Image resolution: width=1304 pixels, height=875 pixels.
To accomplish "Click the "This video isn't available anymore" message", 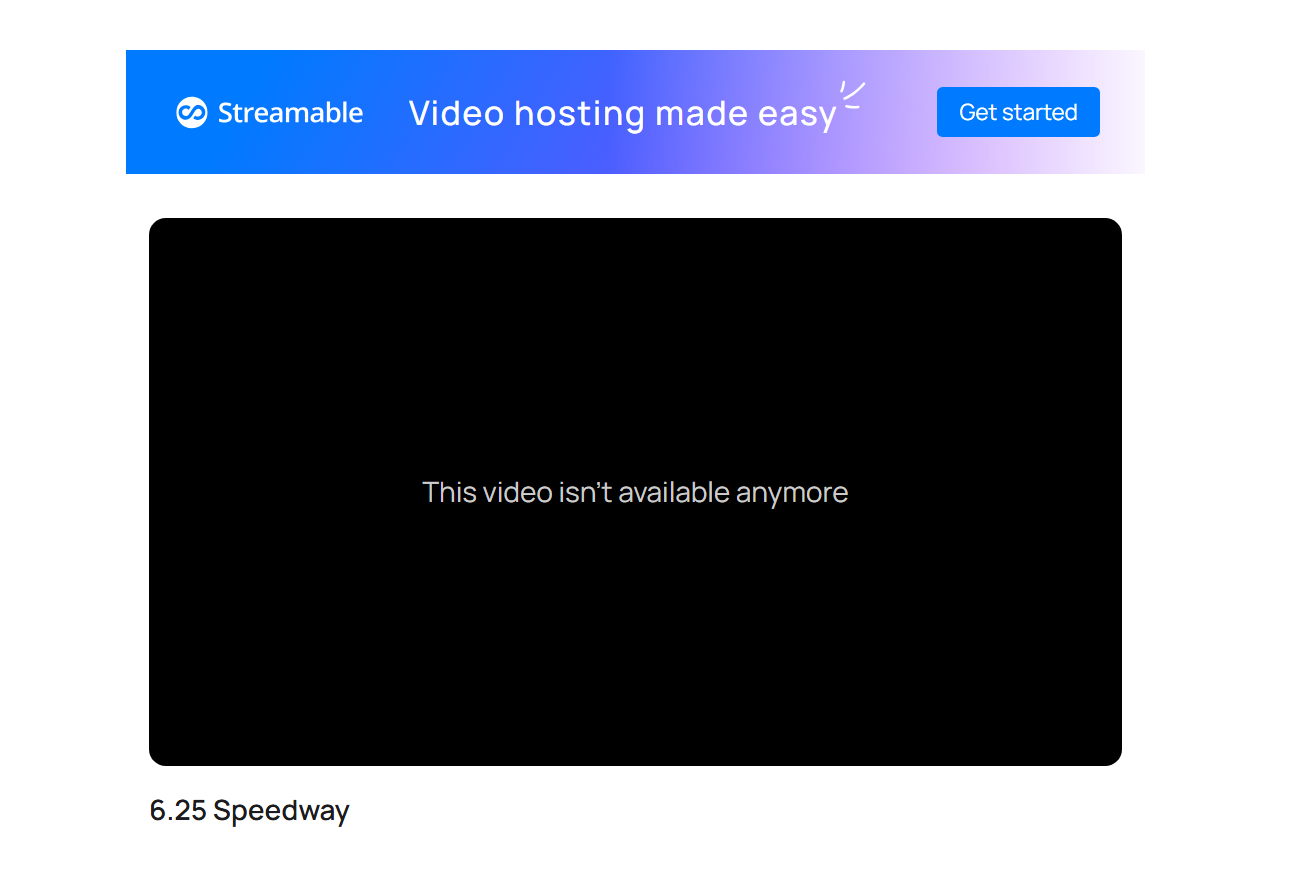I will [635, 492].
